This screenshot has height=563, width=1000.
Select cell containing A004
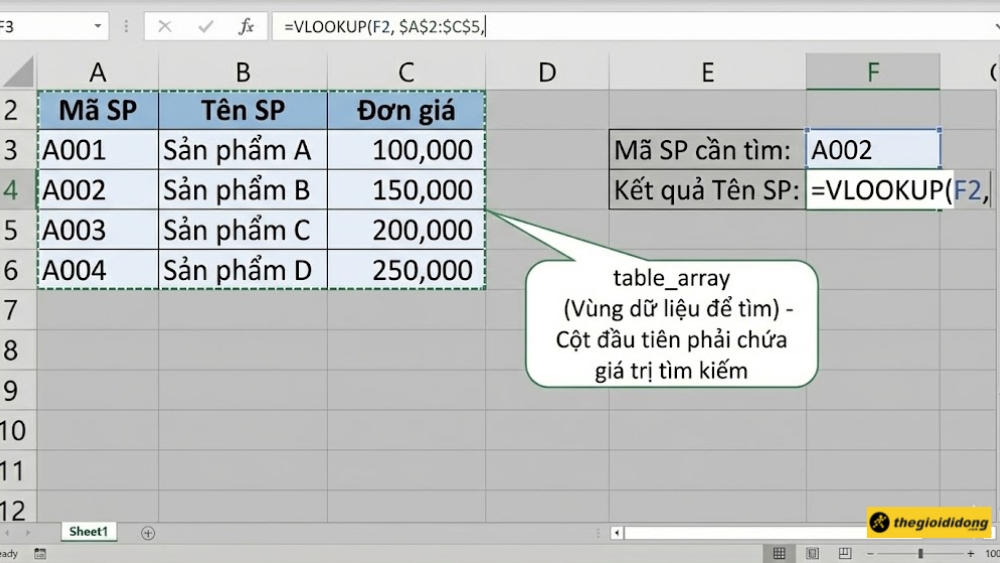point(98,270)
